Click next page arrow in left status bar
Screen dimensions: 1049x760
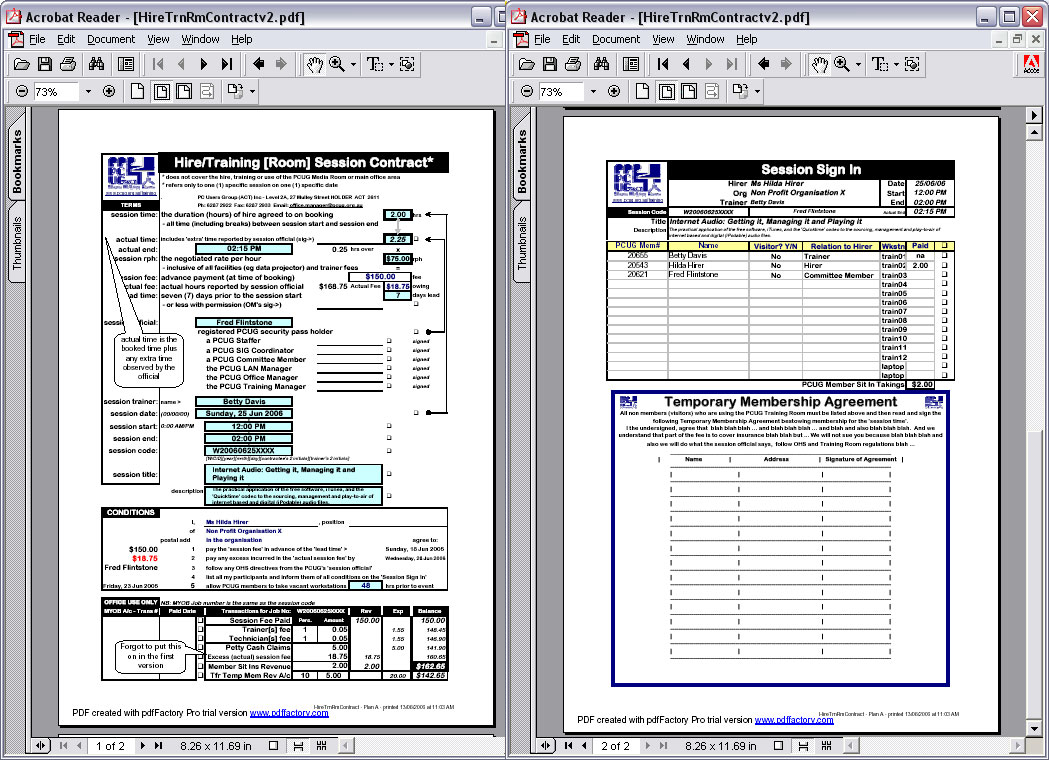coord(142,745)
